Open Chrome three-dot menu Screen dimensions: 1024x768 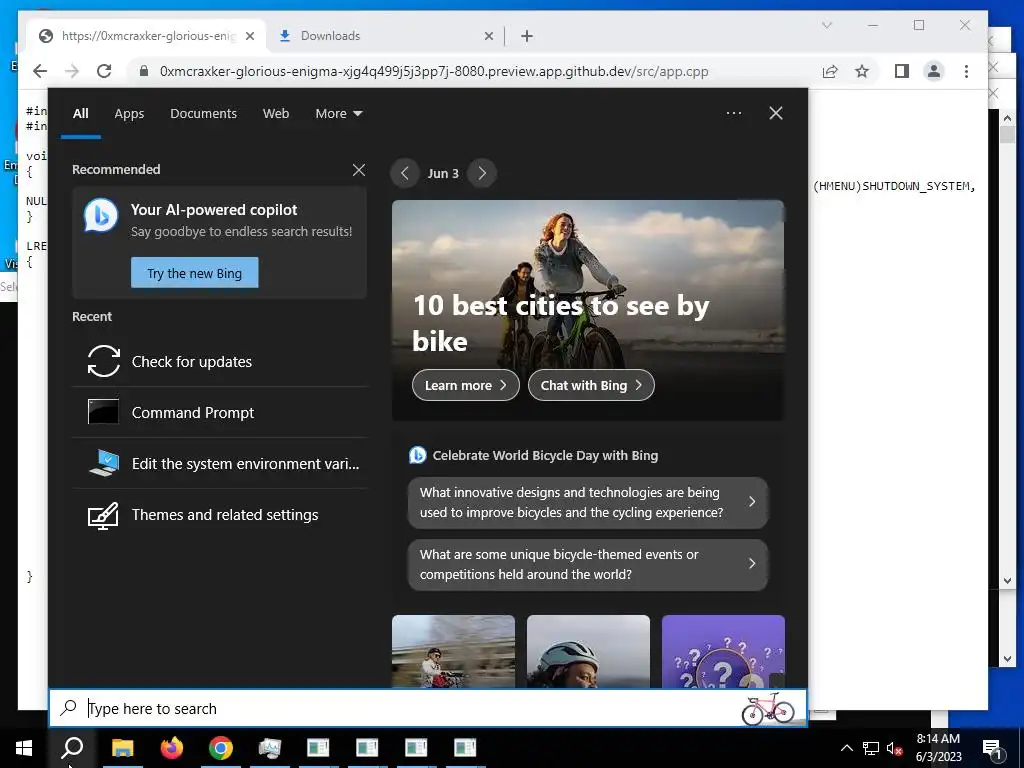coord(967,71)
